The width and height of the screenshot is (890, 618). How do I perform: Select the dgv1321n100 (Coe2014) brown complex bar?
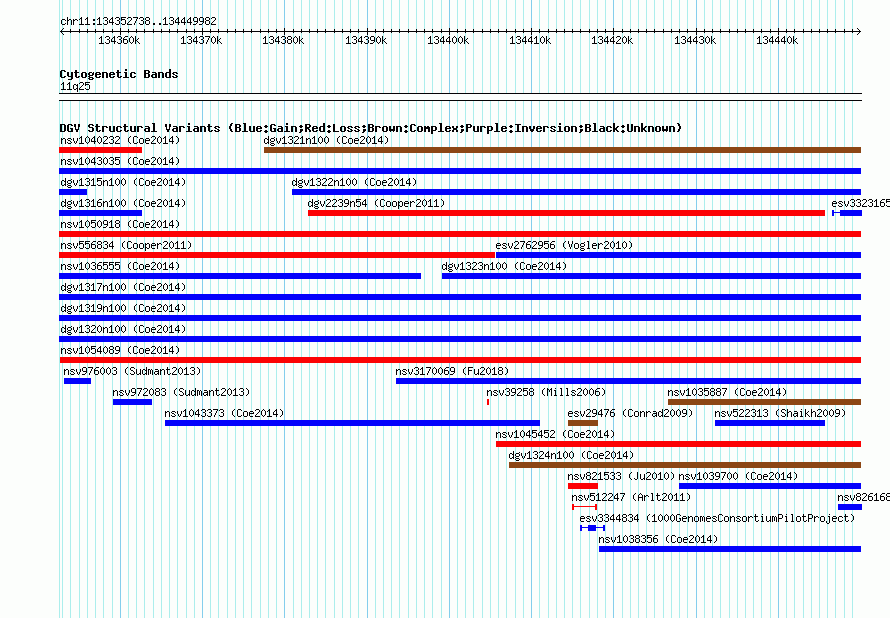point(562,150)
